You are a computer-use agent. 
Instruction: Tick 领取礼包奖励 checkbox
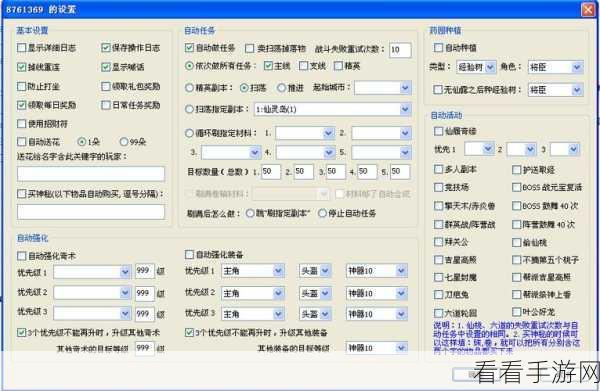pyautogui.click(x=106, y=86)
